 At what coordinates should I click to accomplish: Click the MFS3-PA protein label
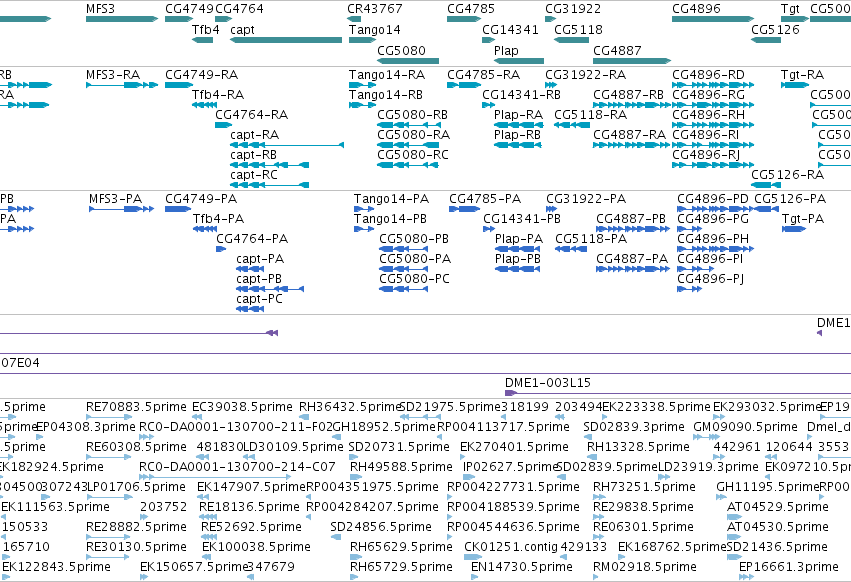click(116, 199)
